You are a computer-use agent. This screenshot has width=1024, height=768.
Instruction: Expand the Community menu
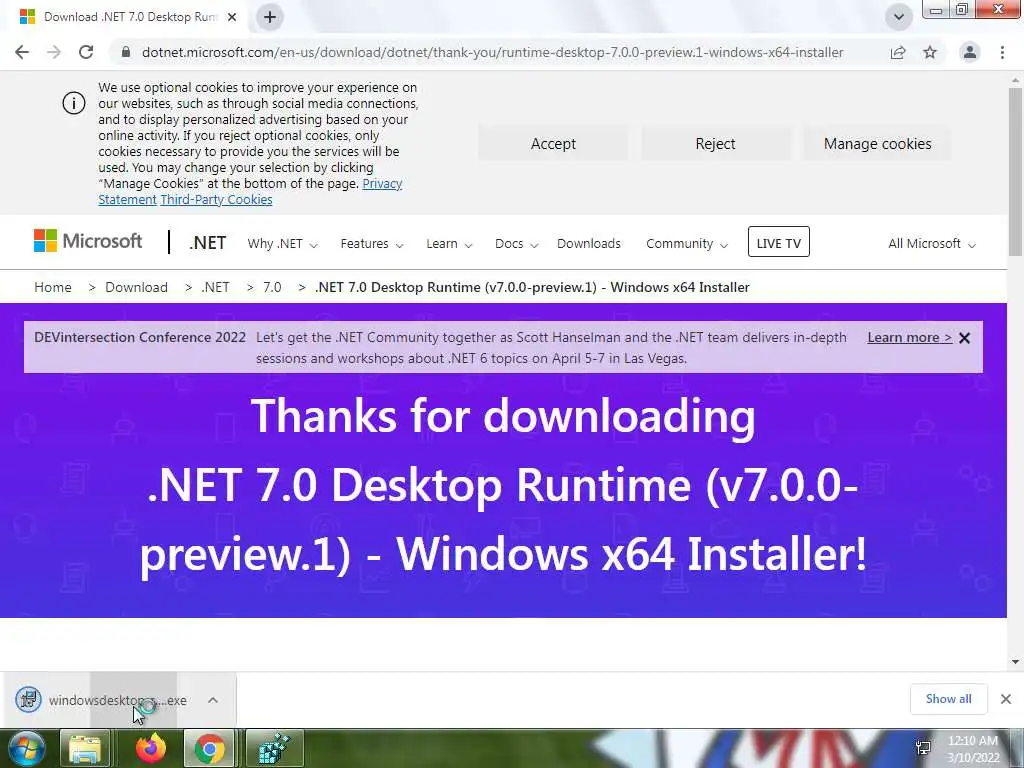coord(686,244)
